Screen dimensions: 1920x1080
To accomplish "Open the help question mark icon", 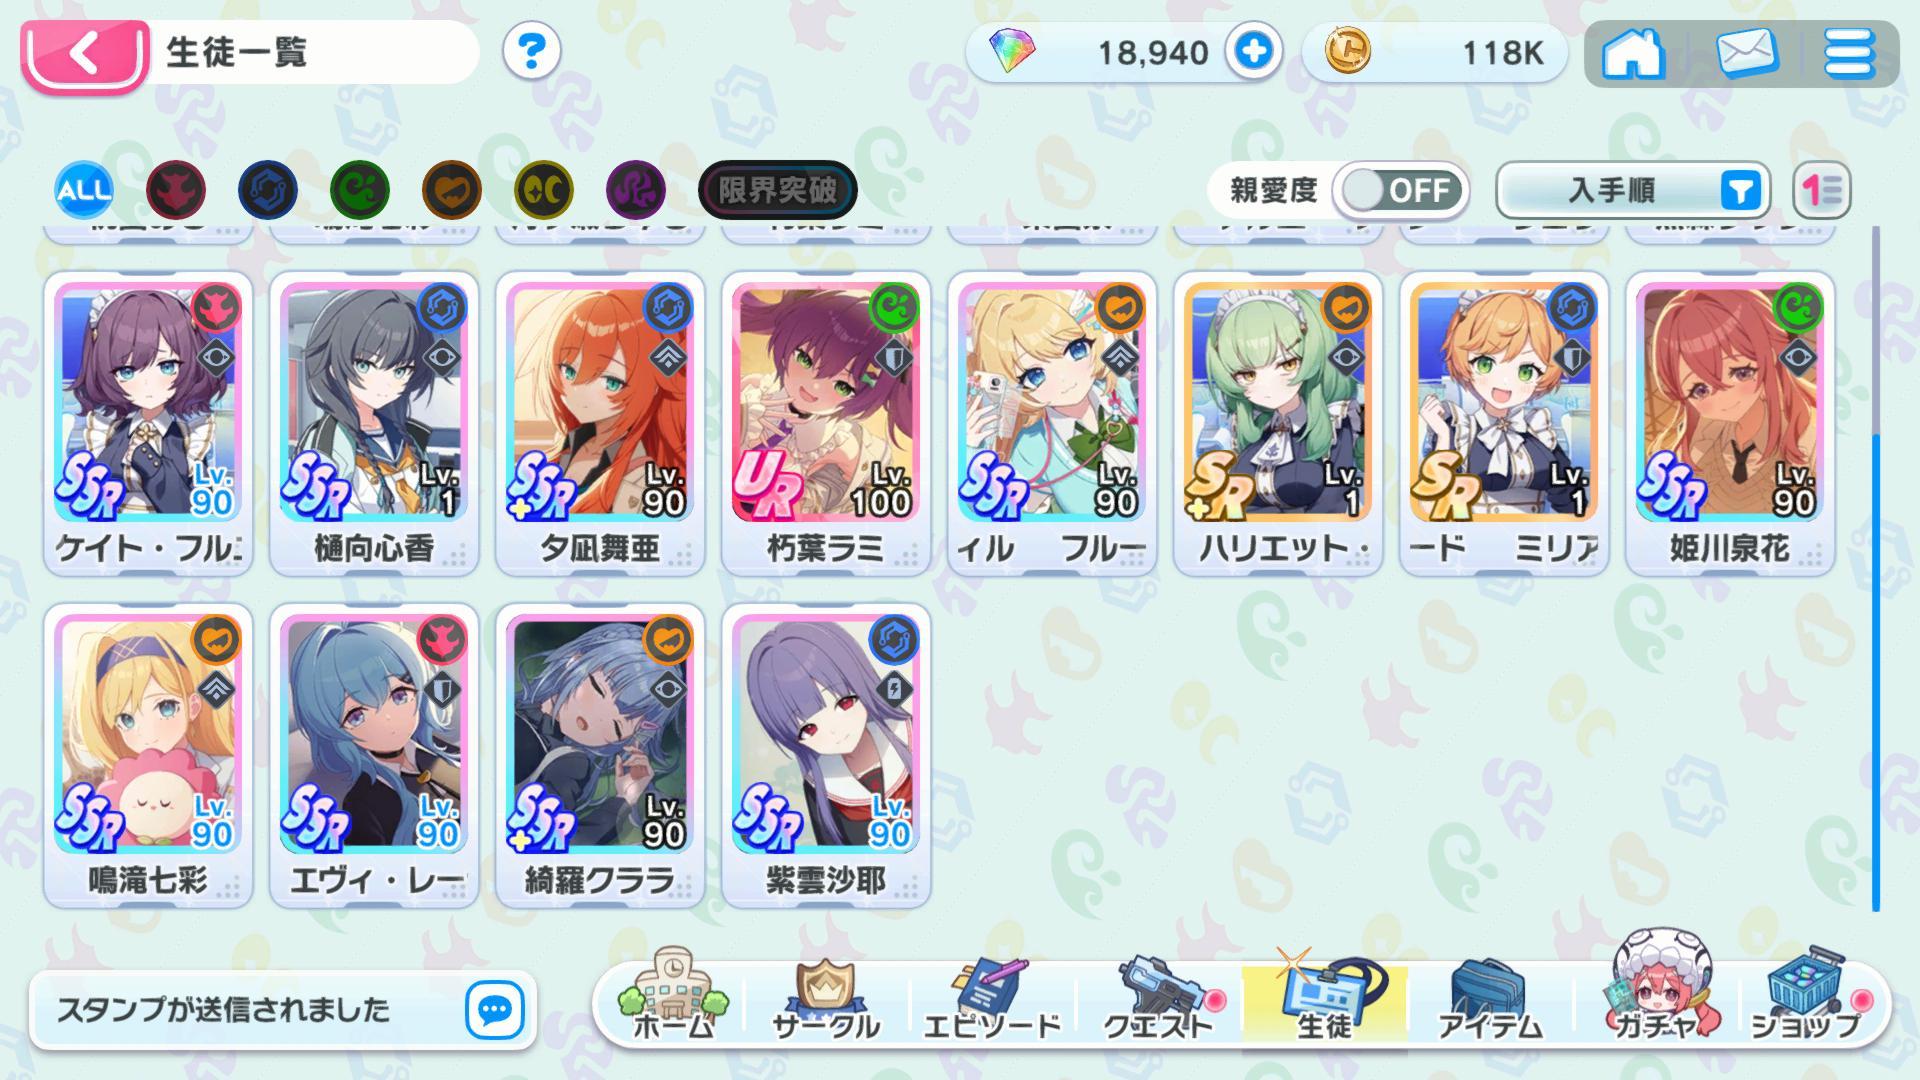I will [x=531, y=51].
